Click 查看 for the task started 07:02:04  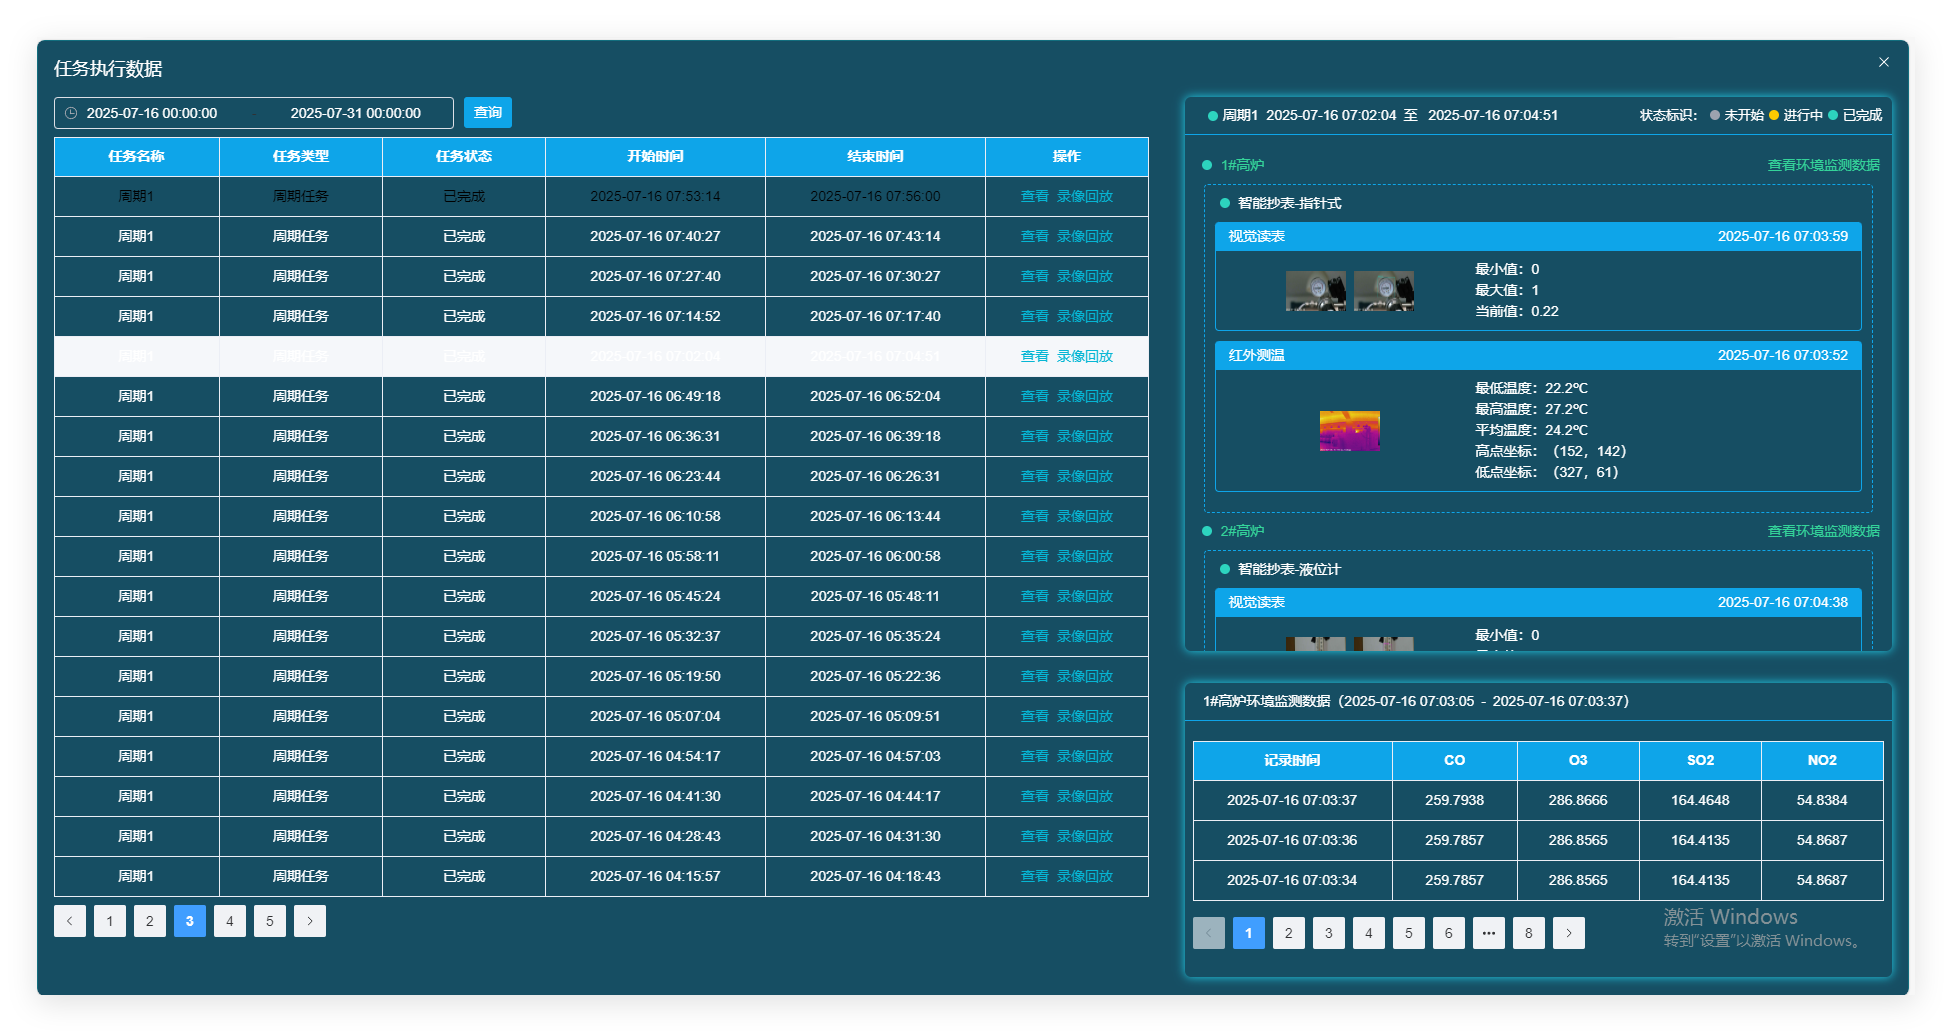coord(1034,356)
